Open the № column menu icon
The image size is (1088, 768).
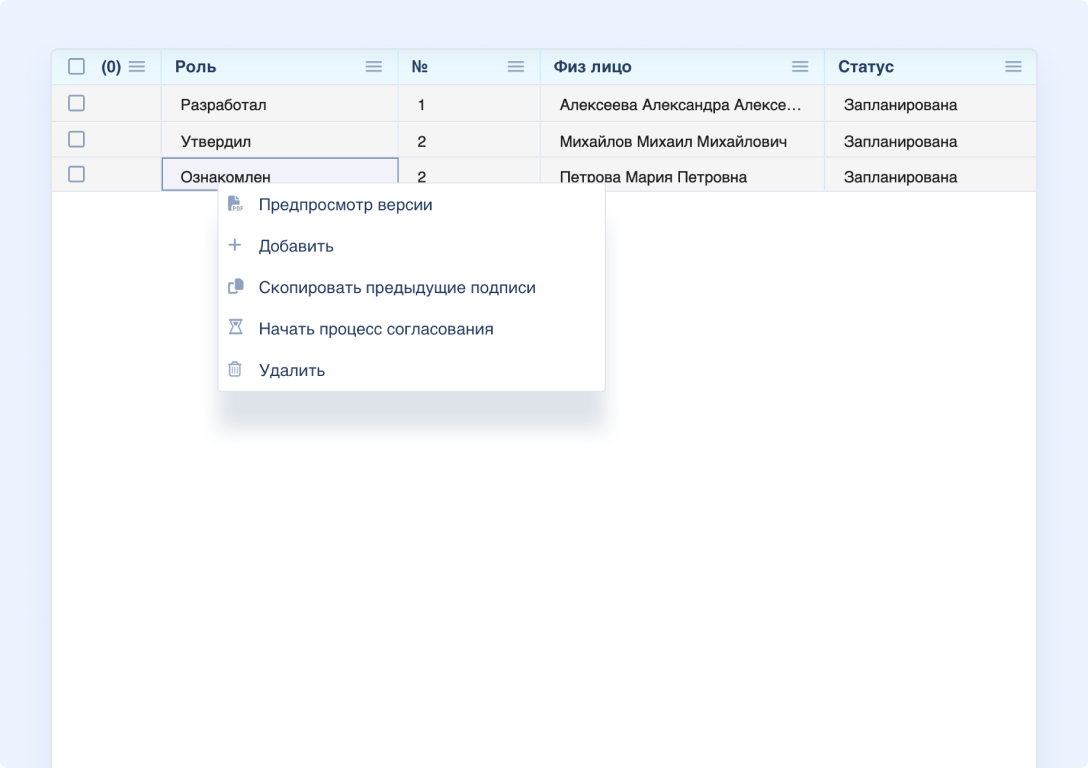tap(516, 67)
